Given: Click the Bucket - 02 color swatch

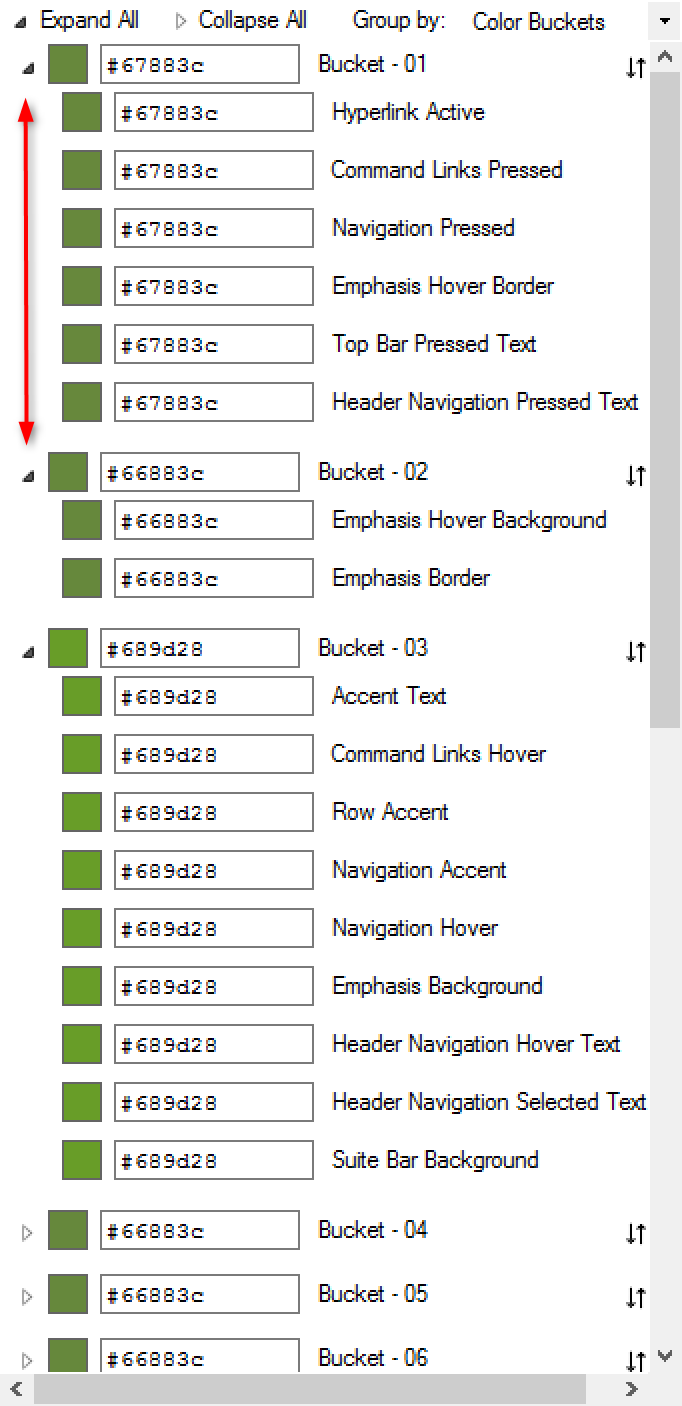Looking at the screenshot, I should [68, 472].
